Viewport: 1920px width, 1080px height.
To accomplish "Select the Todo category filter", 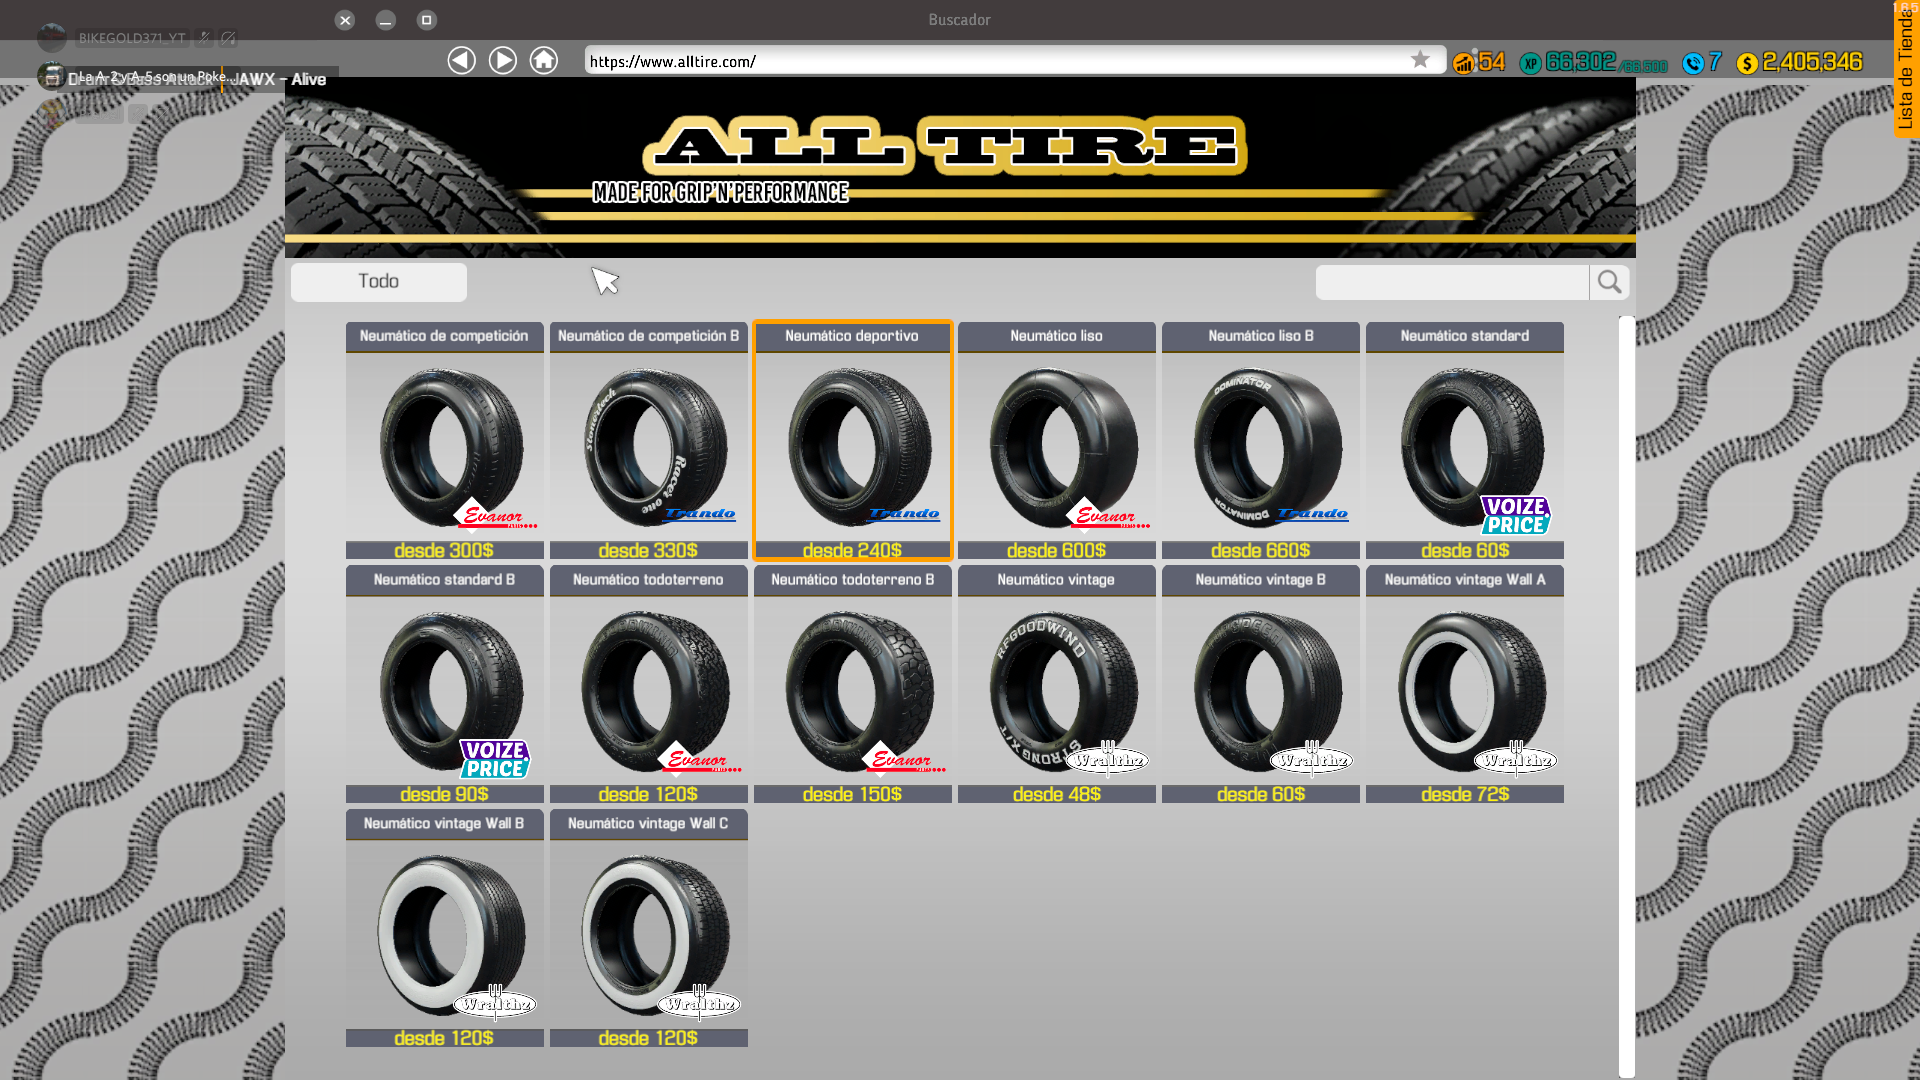I will pos(379,282).
